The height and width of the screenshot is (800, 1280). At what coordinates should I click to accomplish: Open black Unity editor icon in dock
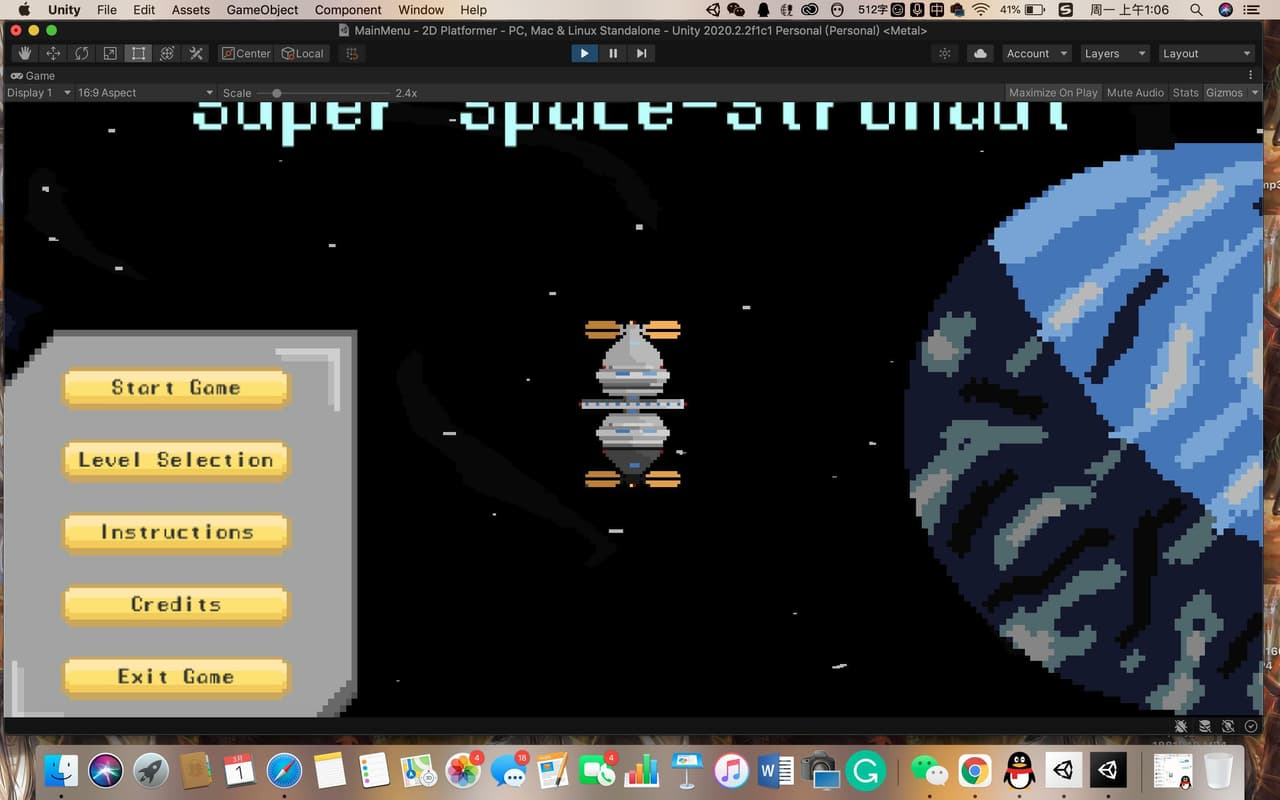[x=1109, y=770]
